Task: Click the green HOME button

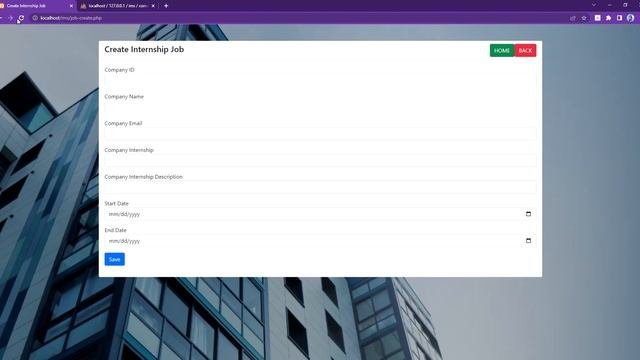Action: 502,51
